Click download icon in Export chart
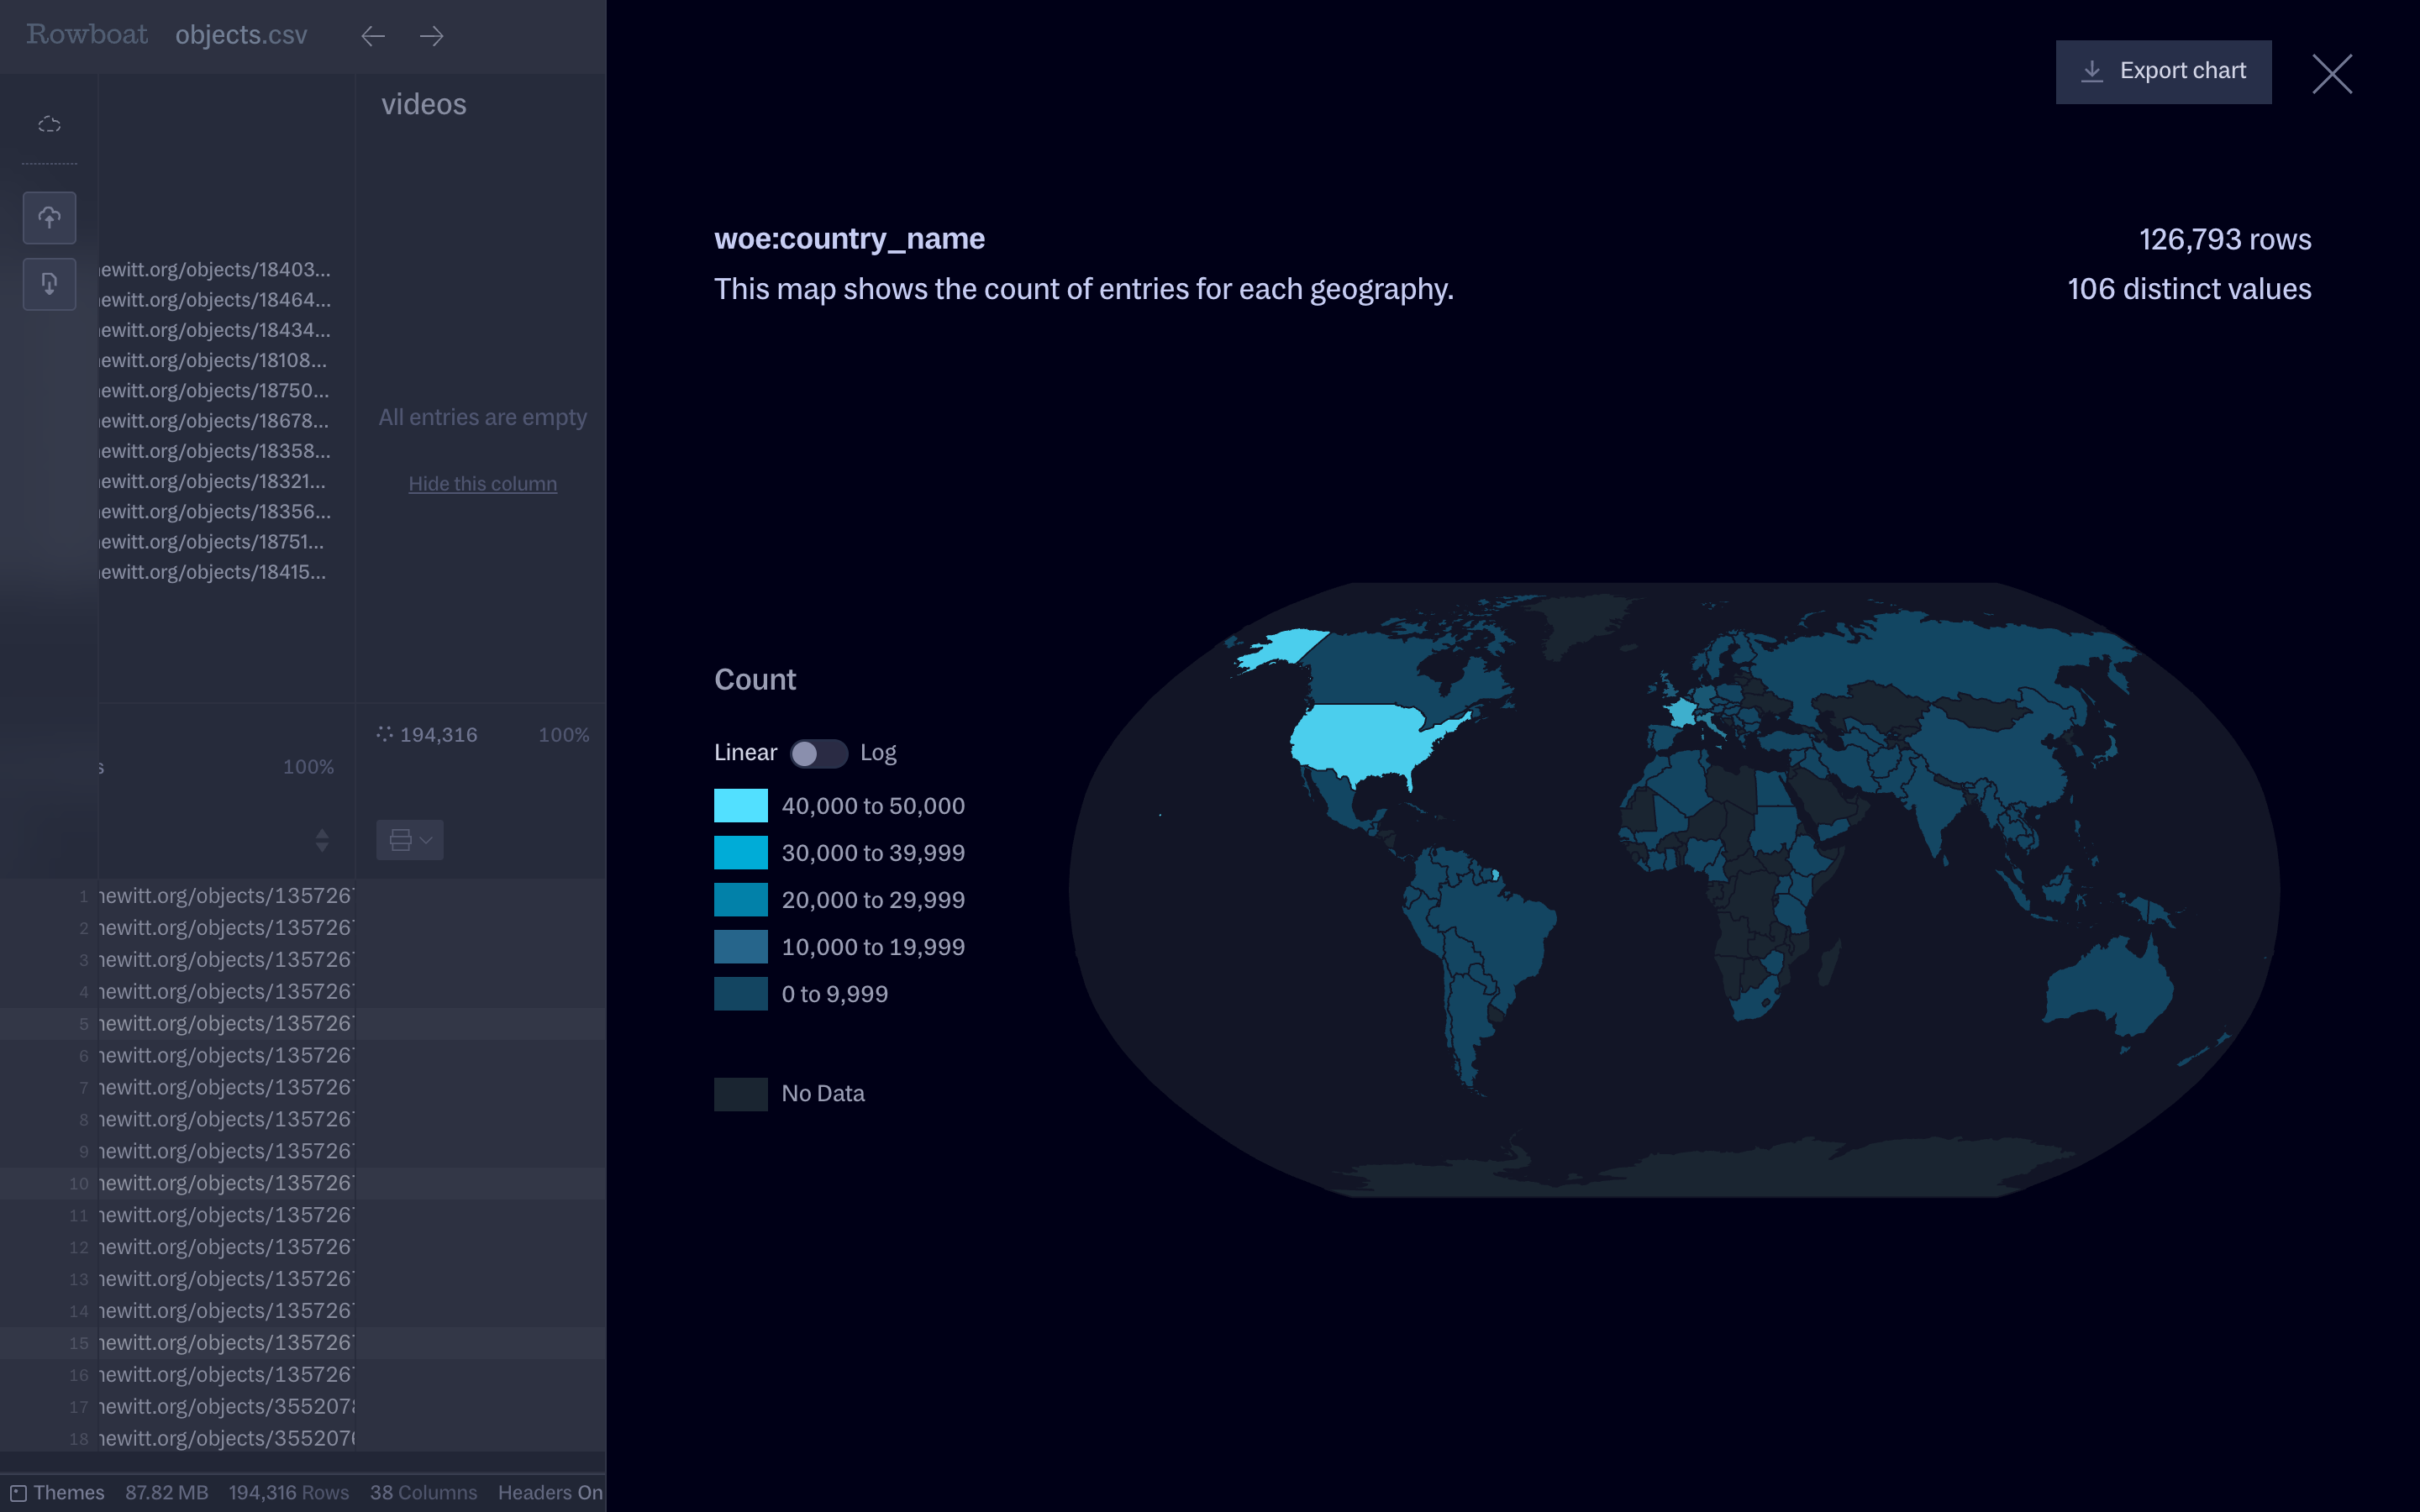Image resolution: width=2420 pixels, height=1512 pixels. (2092, 71)
